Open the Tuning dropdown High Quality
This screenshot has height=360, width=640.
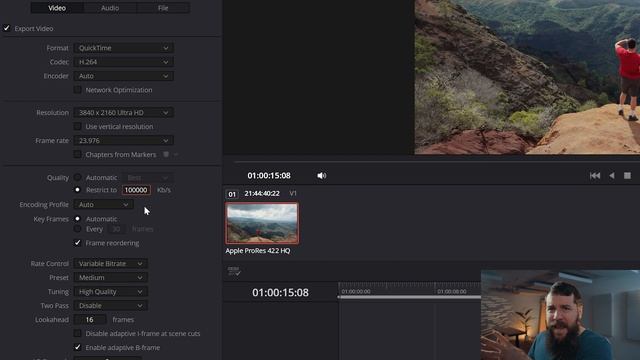[x=110, y=291]
